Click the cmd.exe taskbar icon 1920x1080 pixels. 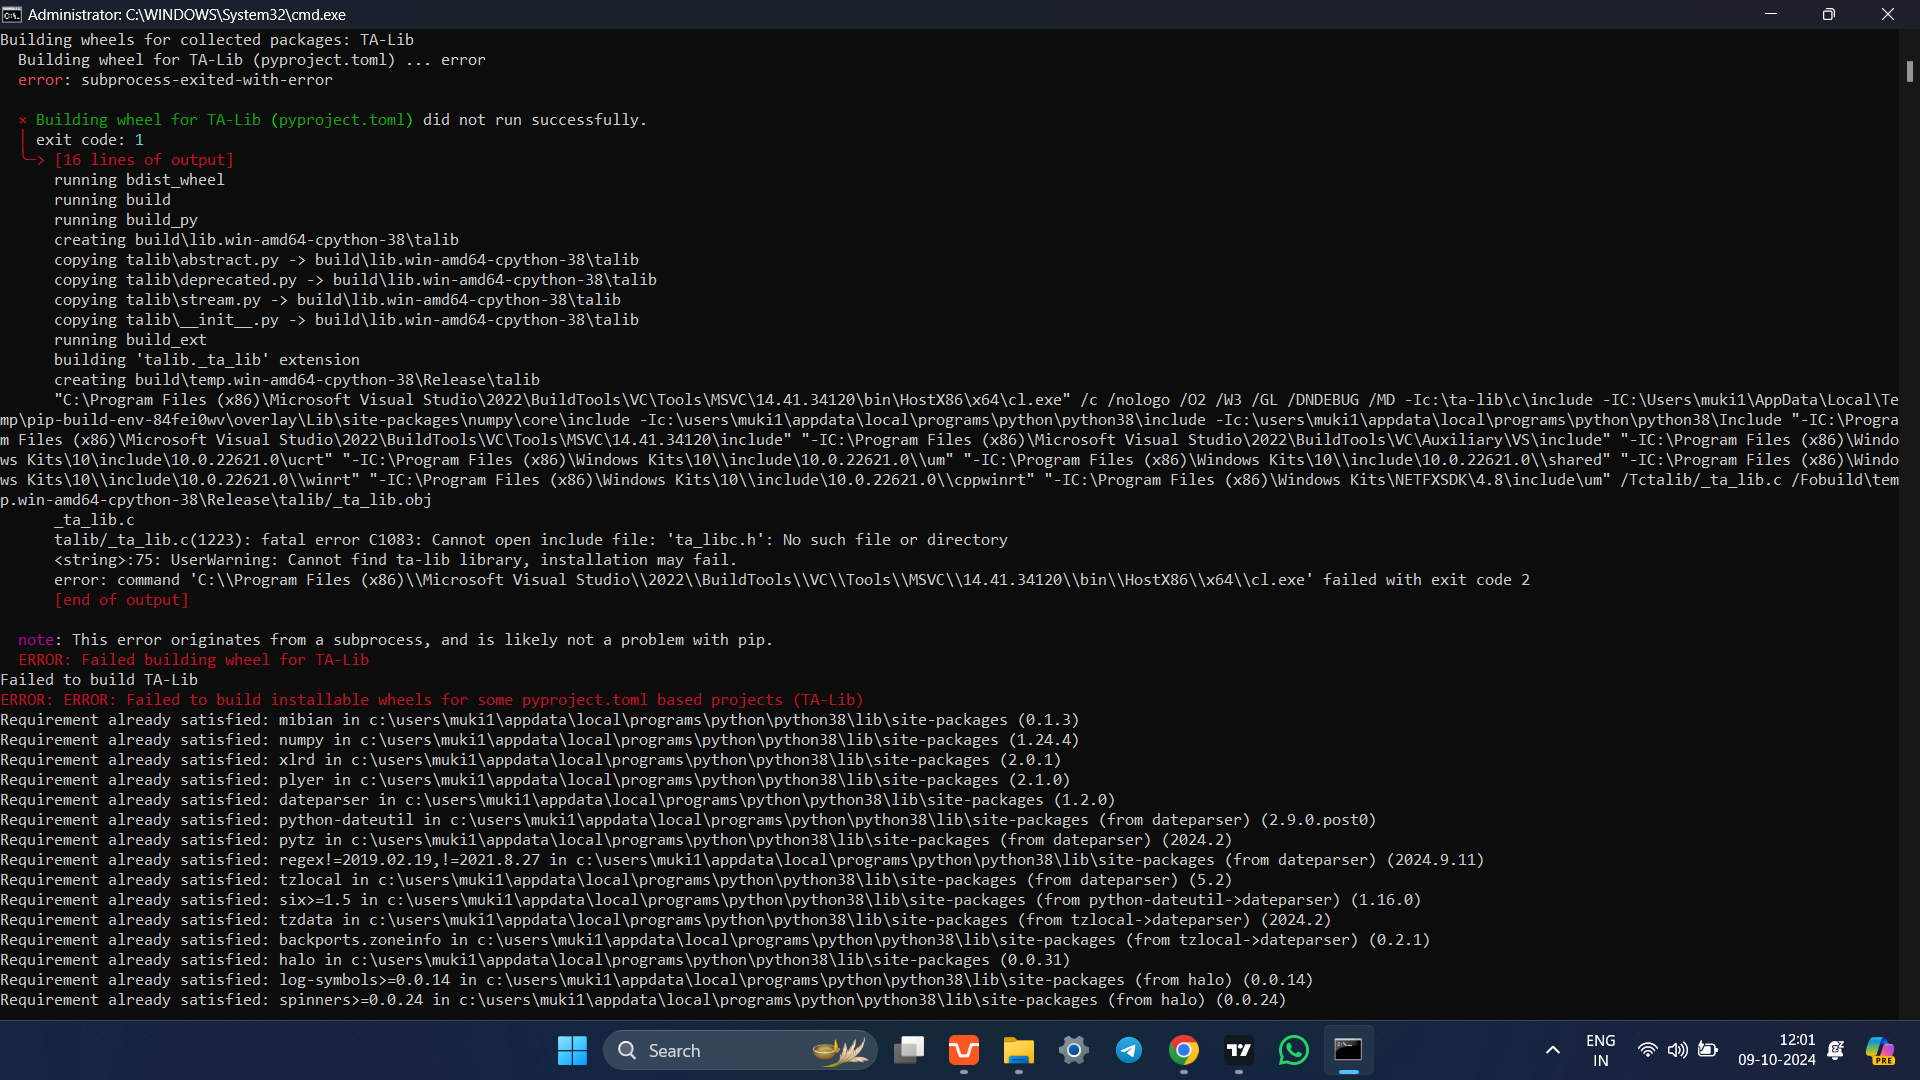point(1348,1050)
